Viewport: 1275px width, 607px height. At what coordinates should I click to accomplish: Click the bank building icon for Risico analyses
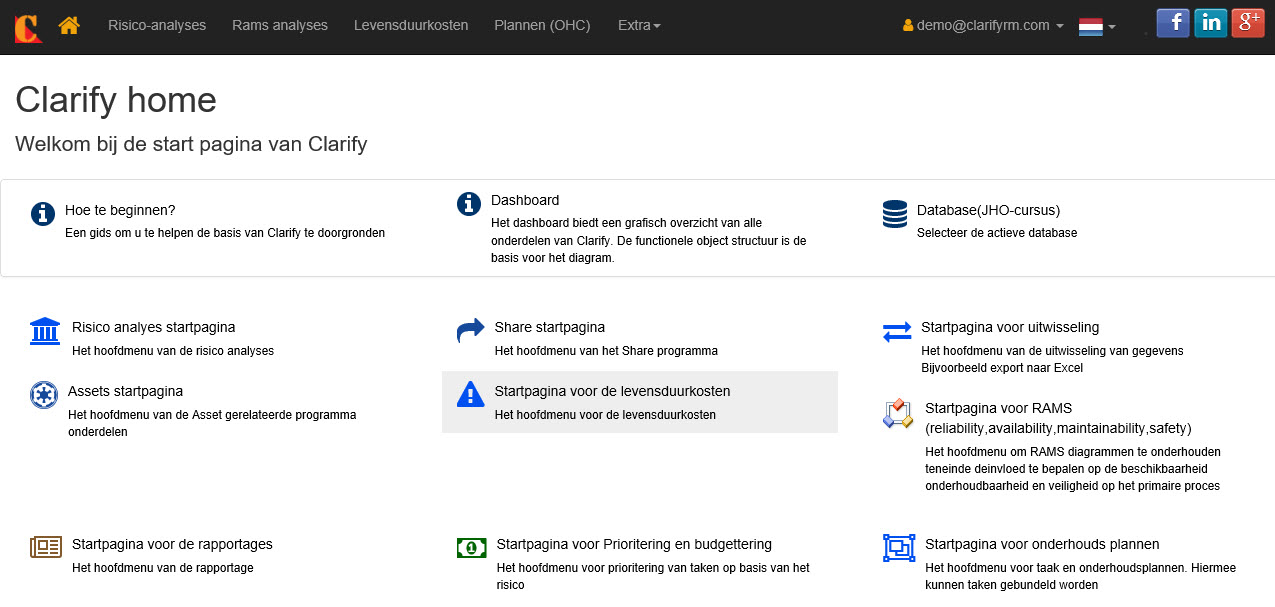click(x=45, y=331)
